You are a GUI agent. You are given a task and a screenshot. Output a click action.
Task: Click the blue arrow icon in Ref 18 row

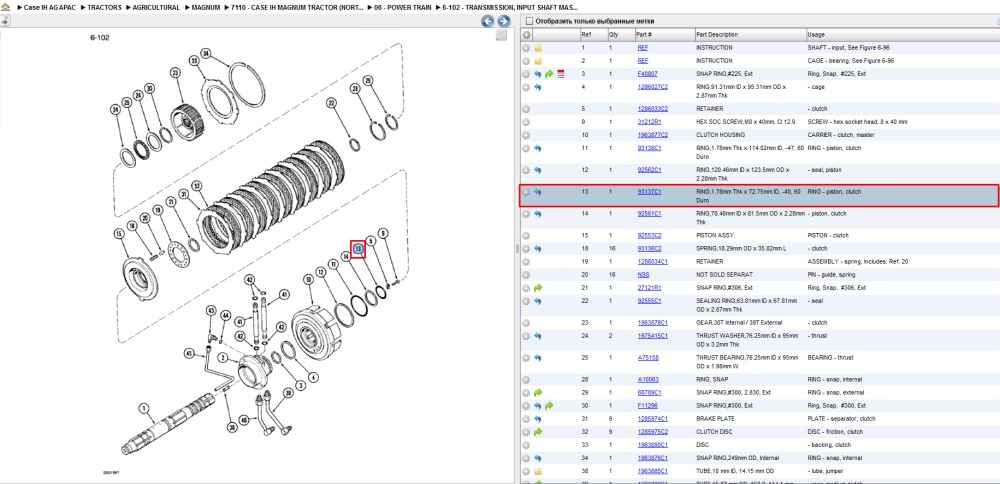coord(538,249)
